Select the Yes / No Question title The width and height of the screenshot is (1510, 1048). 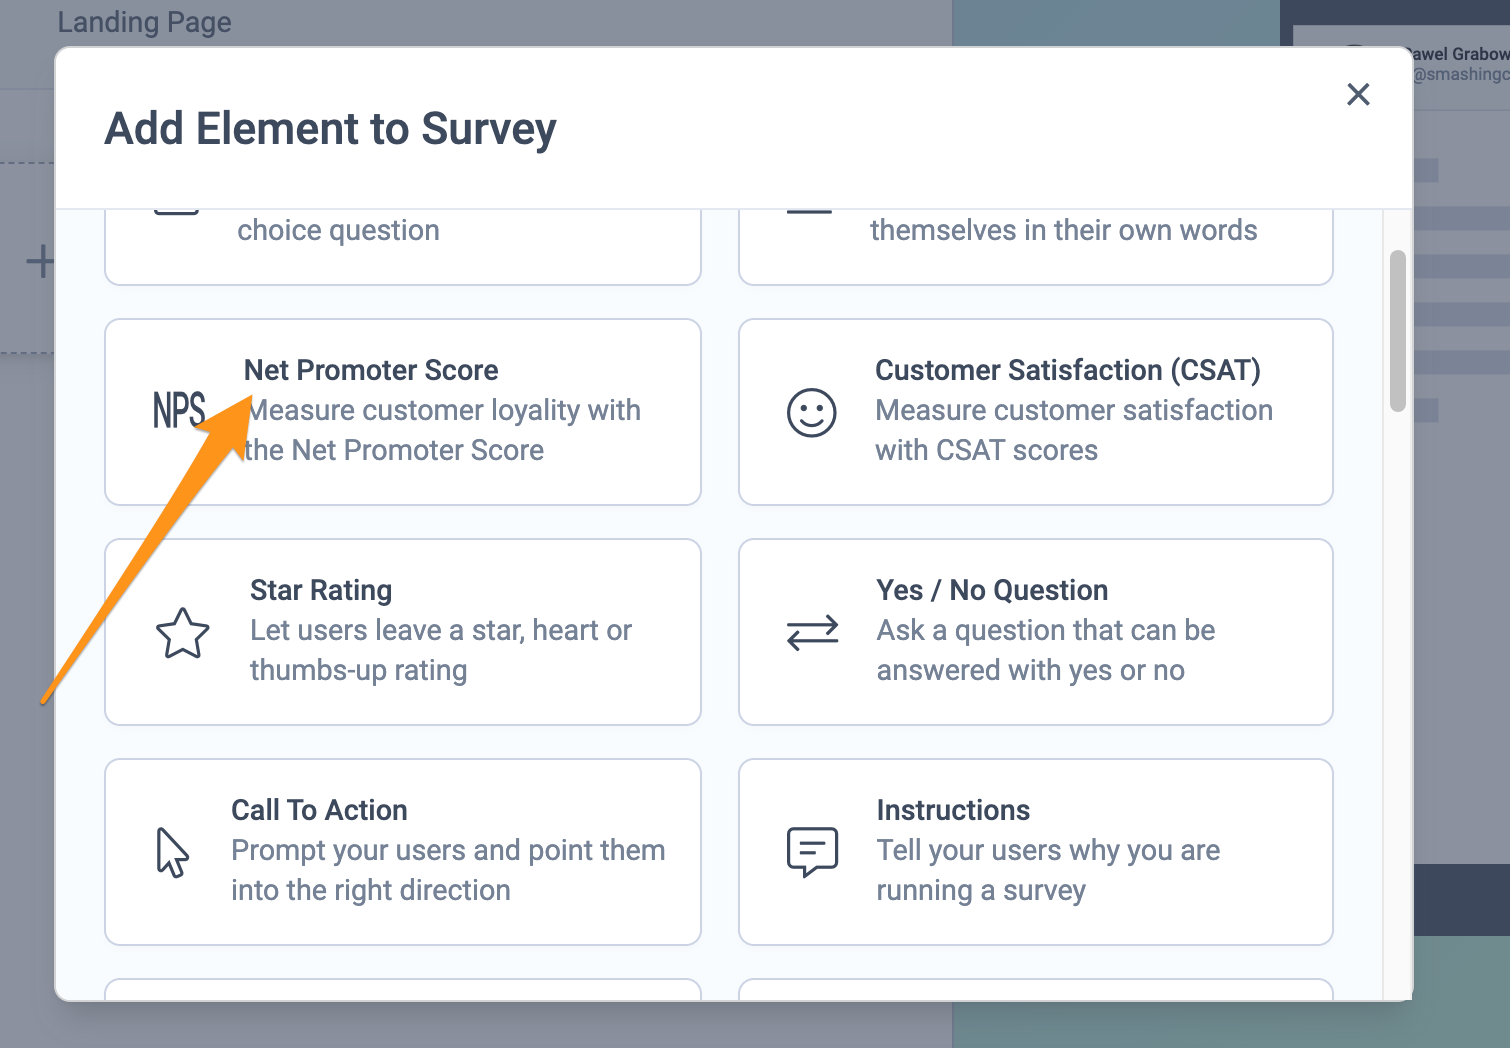992,591
